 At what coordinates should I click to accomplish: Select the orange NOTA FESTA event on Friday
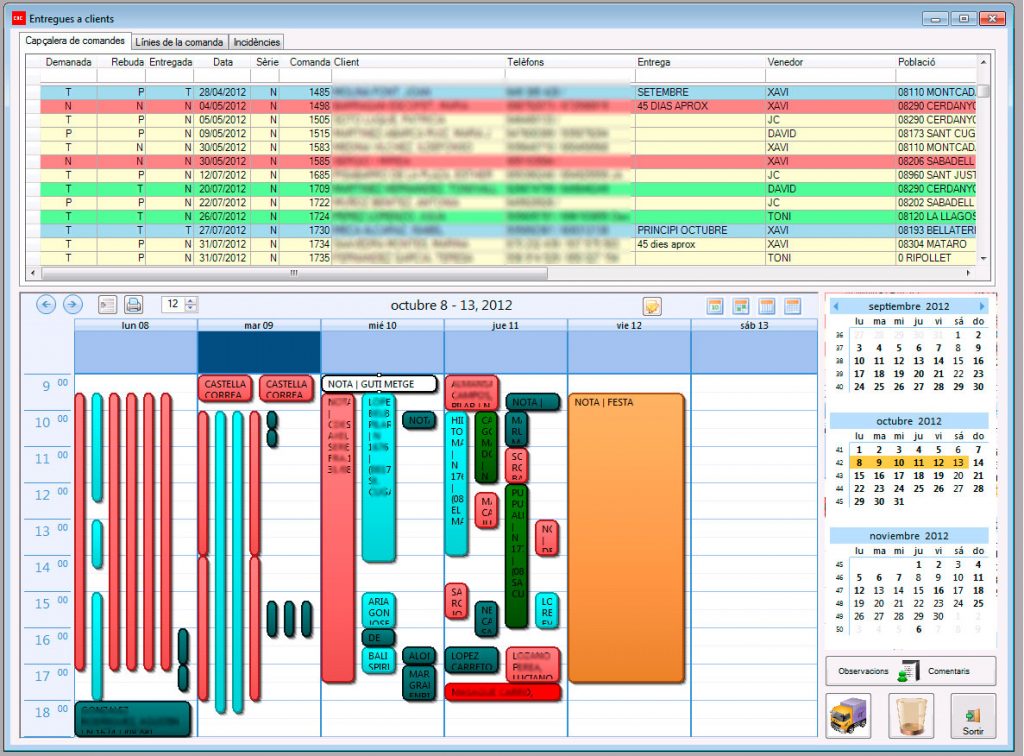pos(627,540)
